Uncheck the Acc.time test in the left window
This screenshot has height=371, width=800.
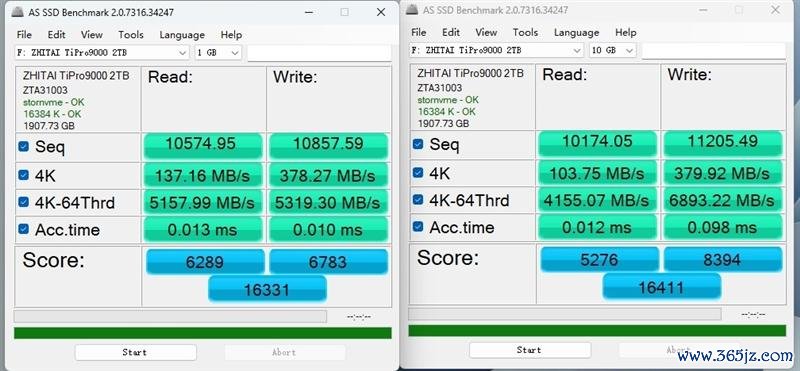(23, 229)
